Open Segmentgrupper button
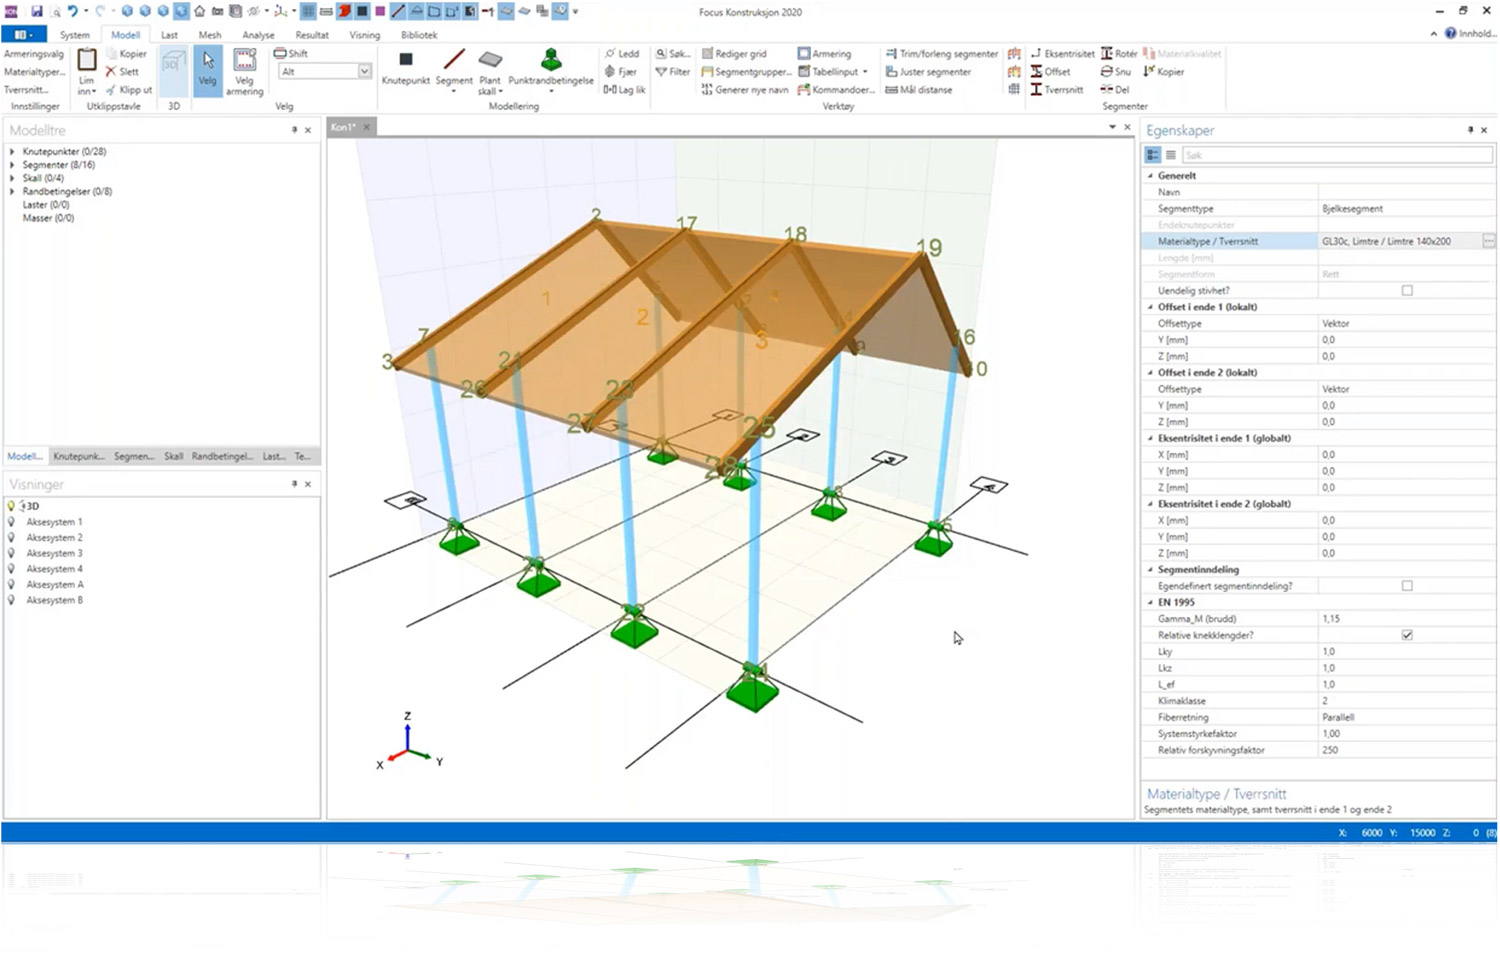Viewport: 1500px width, 964px height. pyautogui.click(x=746, y=72)
